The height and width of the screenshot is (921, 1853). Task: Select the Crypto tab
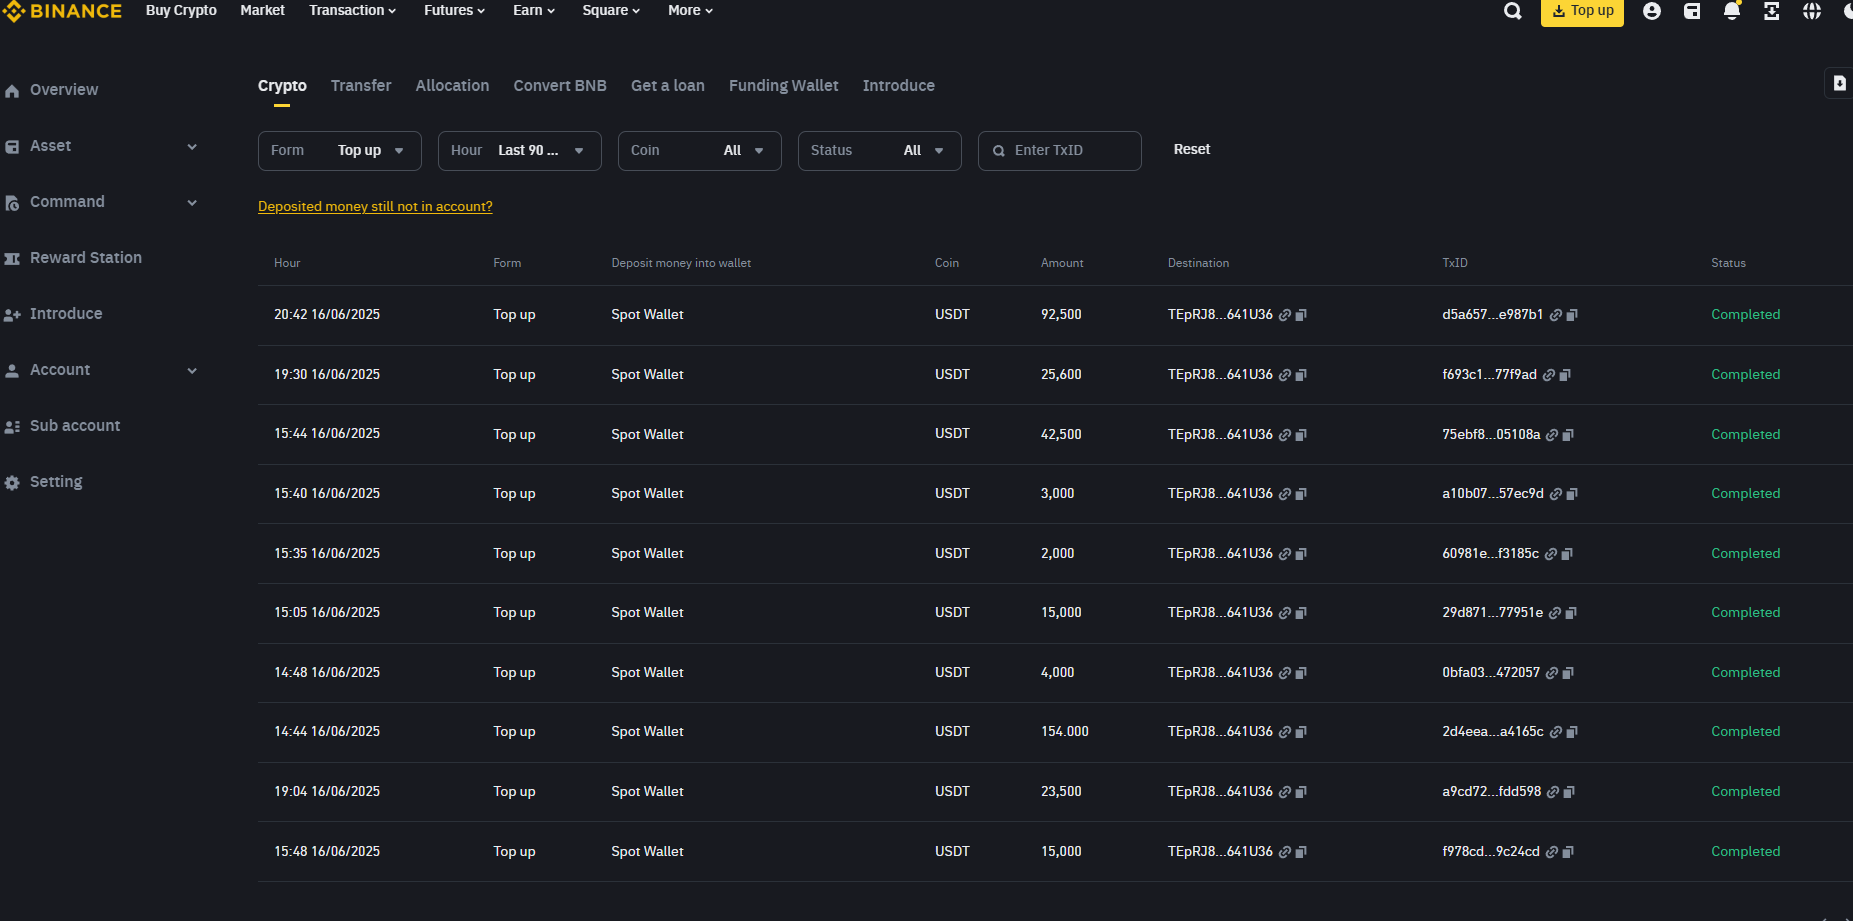click(x=282, y=86)
